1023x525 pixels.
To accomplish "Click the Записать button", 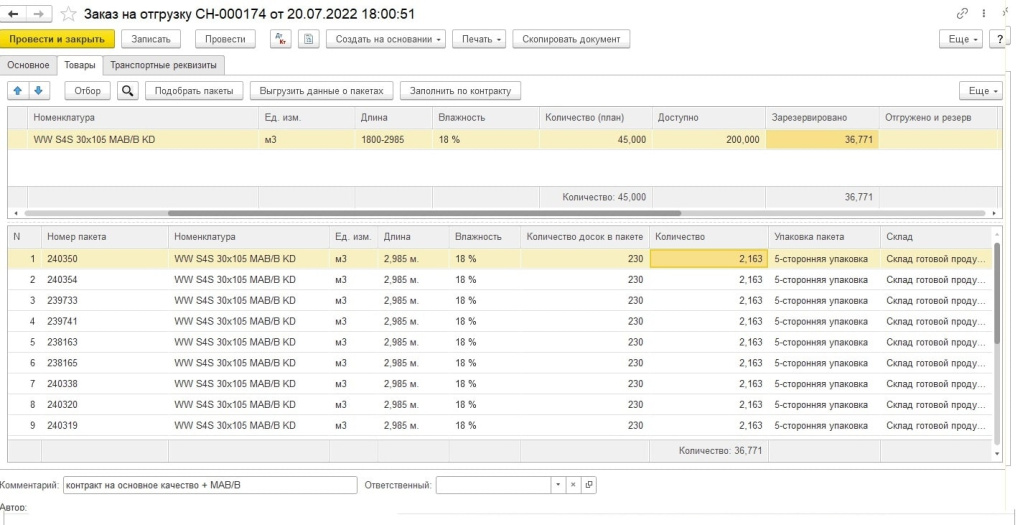I will tap(151, 39).
